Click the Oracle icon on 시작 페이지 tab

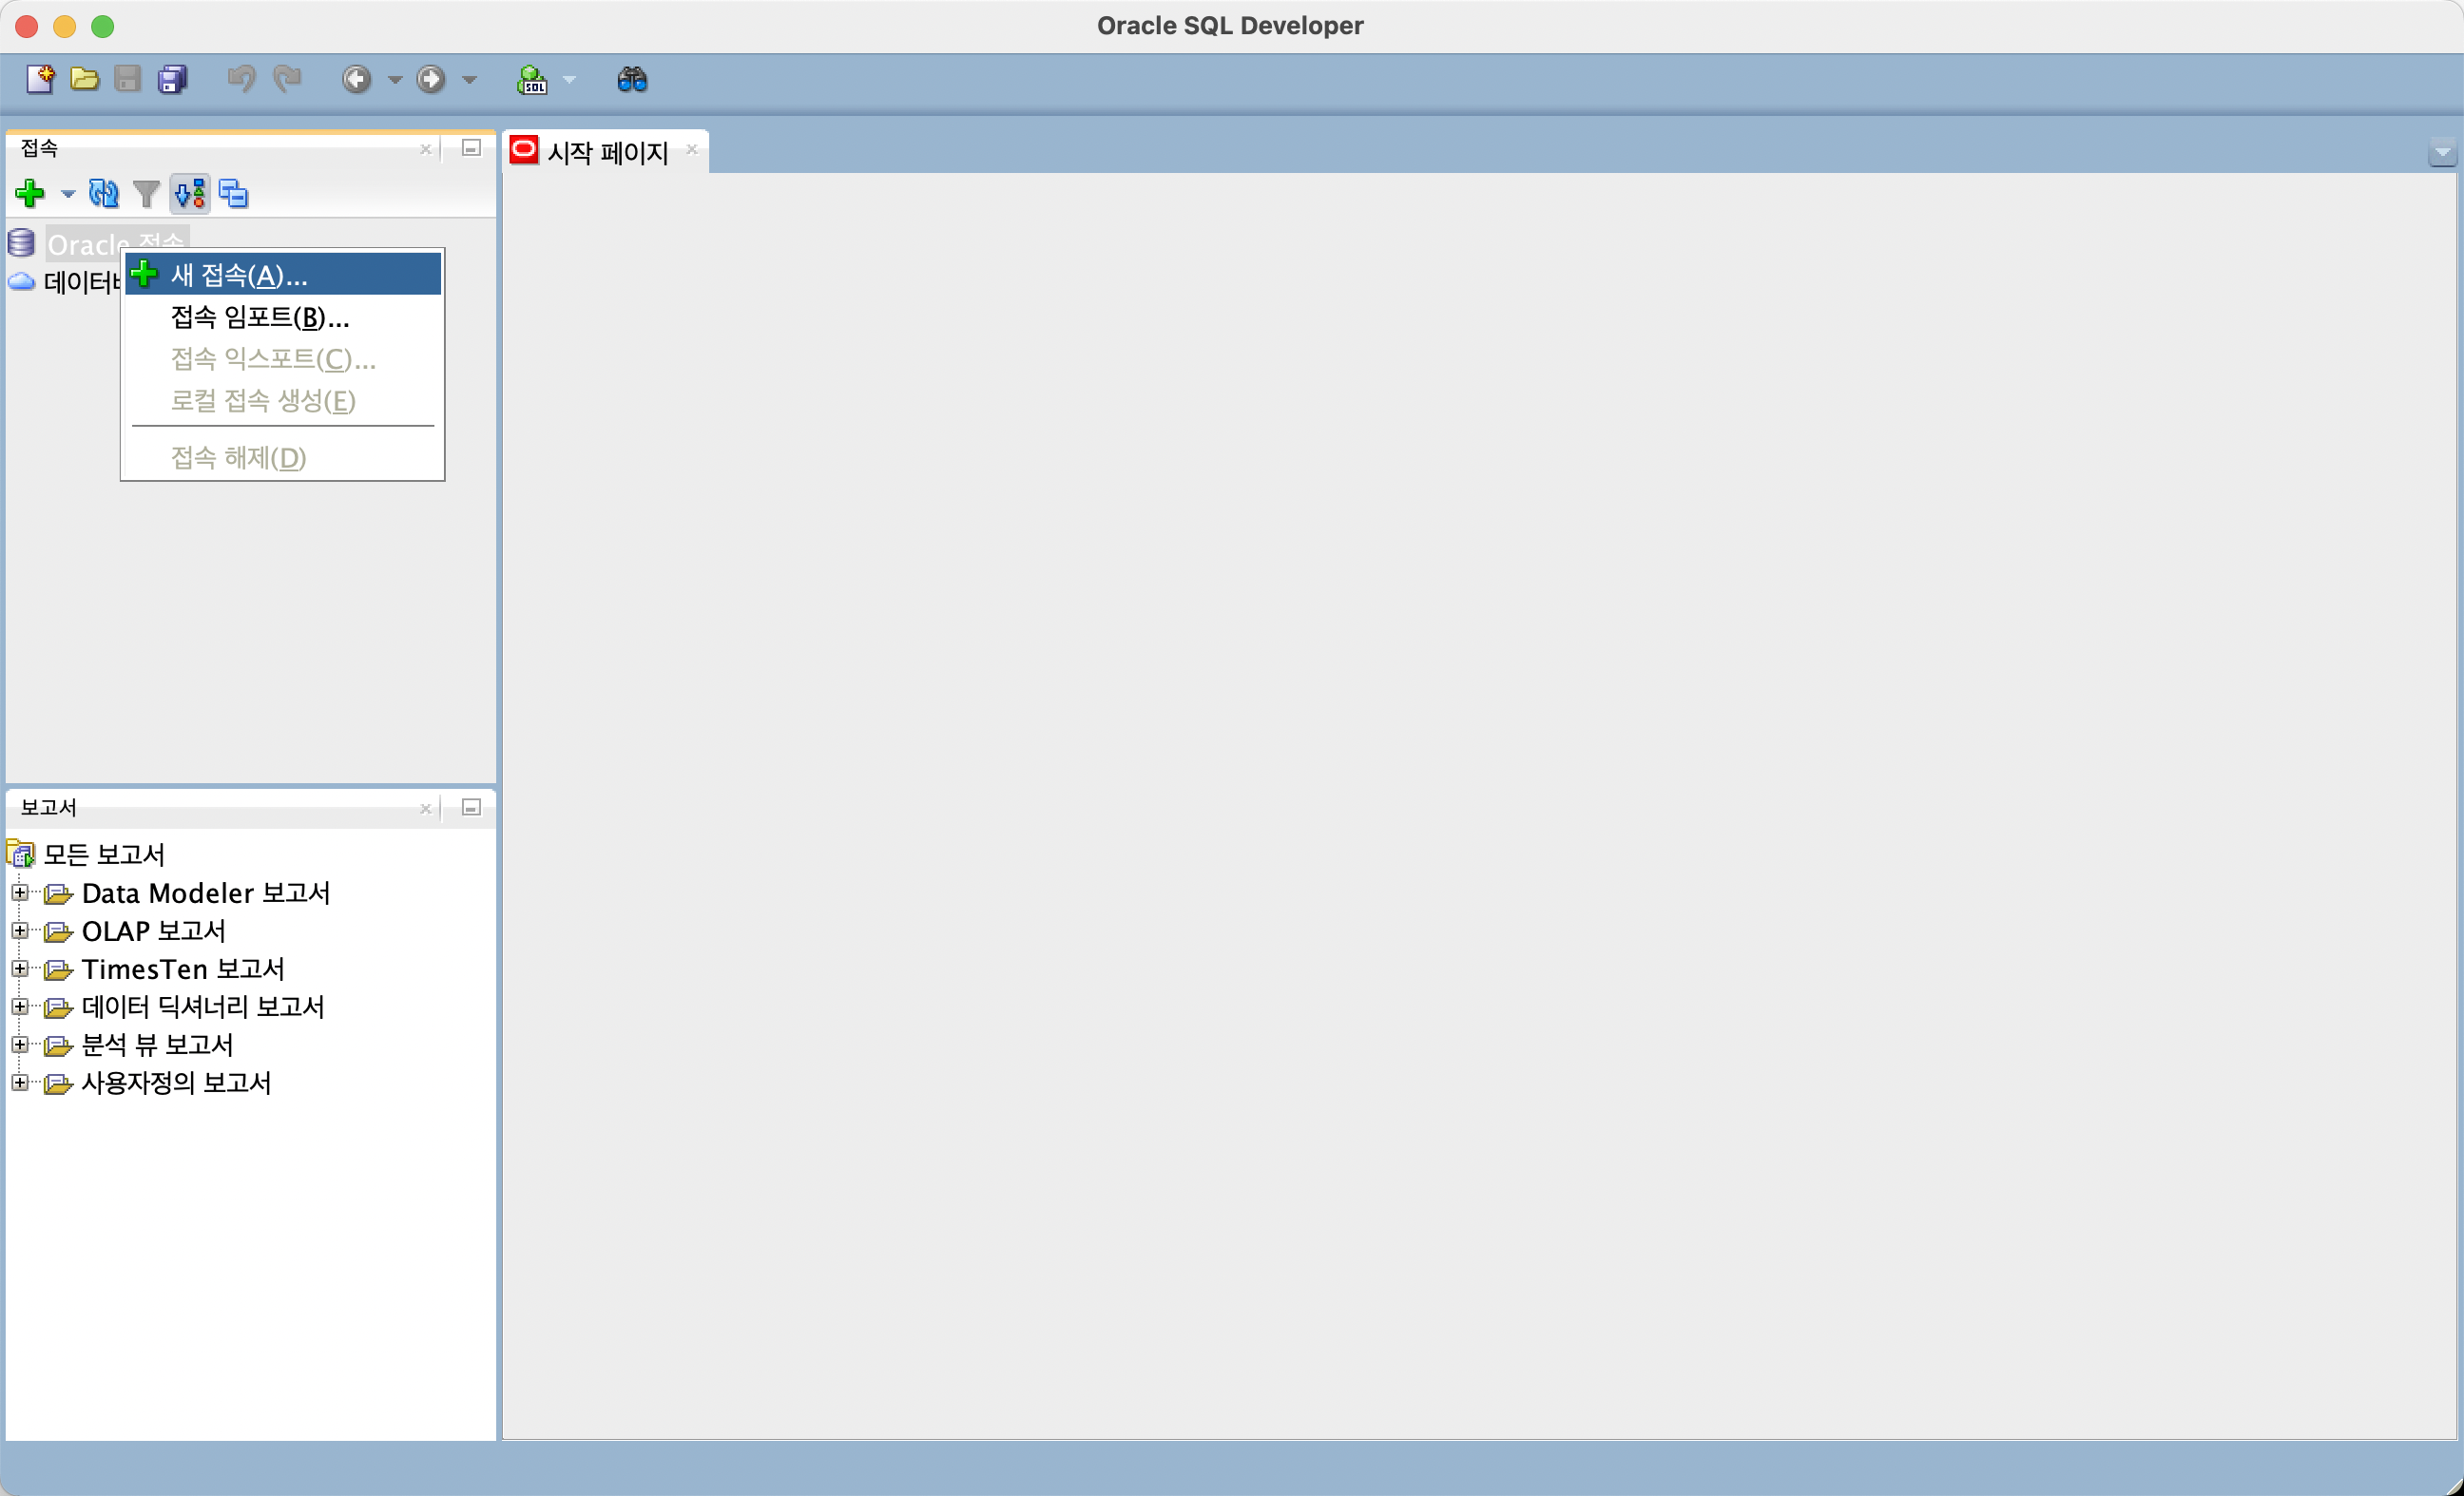click(x=524, y=150)
